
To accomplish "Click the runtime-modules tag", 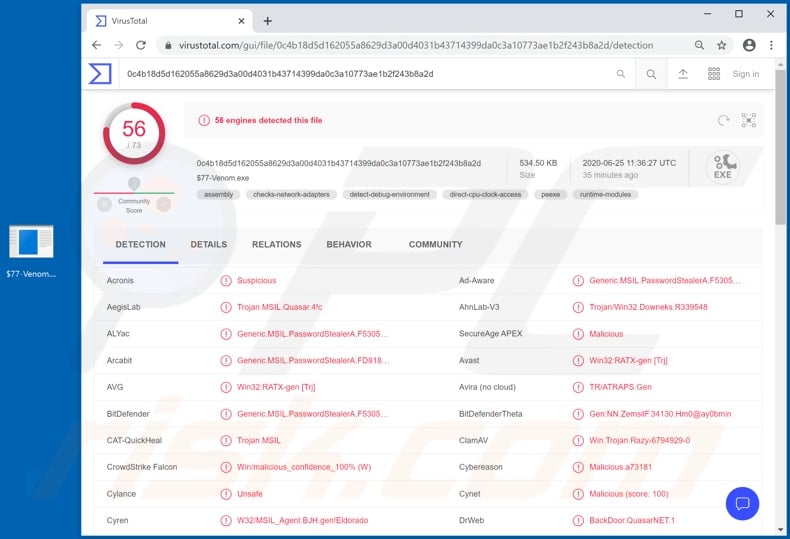I will (605, 194).
